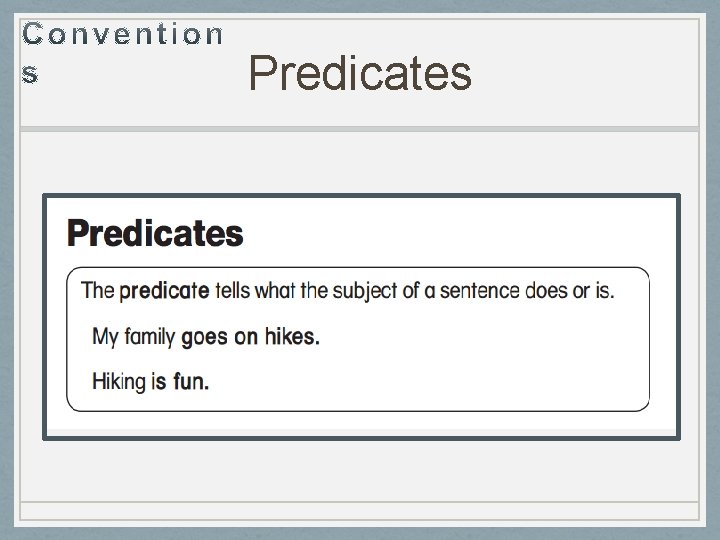Click the bold phrase goes on hikes
This screenshot has width=720, height=540.
tap(250, 337)
